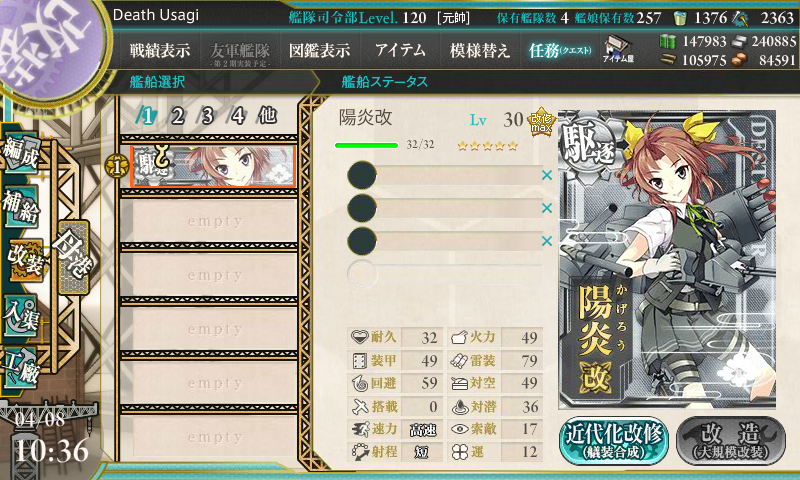800x480 pixels.
Task: Click the 母港 home port button
Action: tap(73, 257)
